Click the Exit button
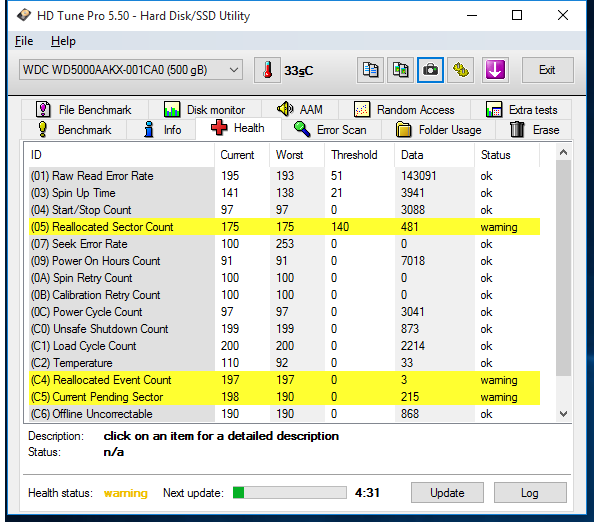 547,70
